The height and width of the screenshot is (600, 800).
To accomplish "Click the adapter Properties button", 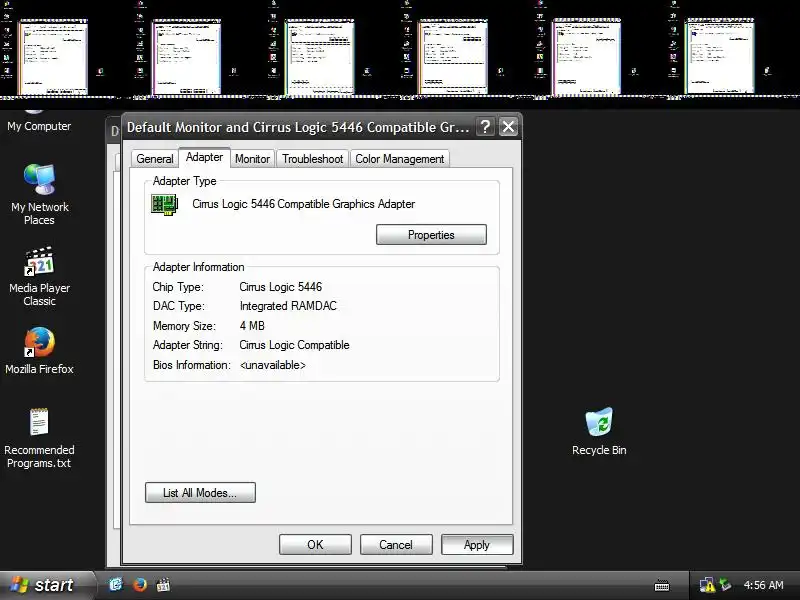I will click(x=431, y=235).
